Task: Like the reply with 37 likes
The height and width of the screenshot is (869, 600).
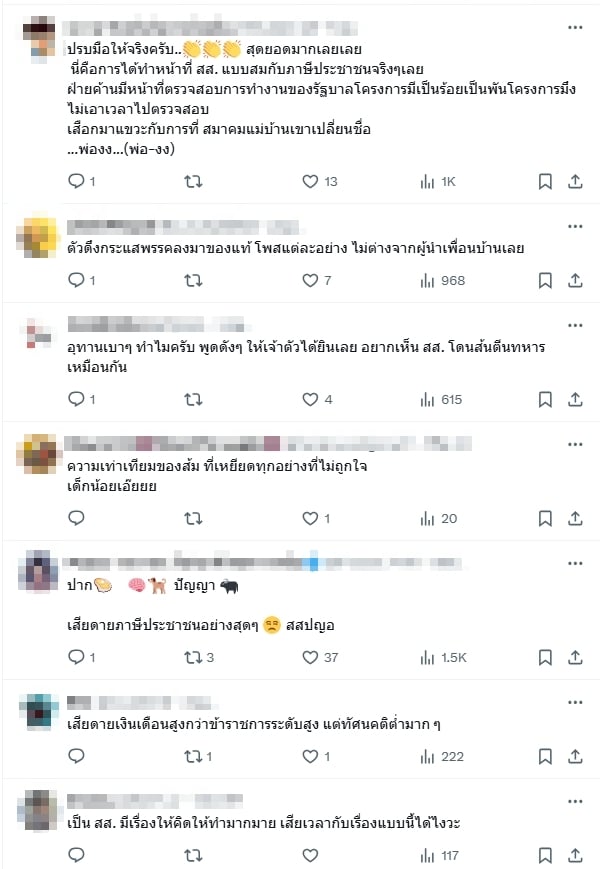Action: pos(320,657)
